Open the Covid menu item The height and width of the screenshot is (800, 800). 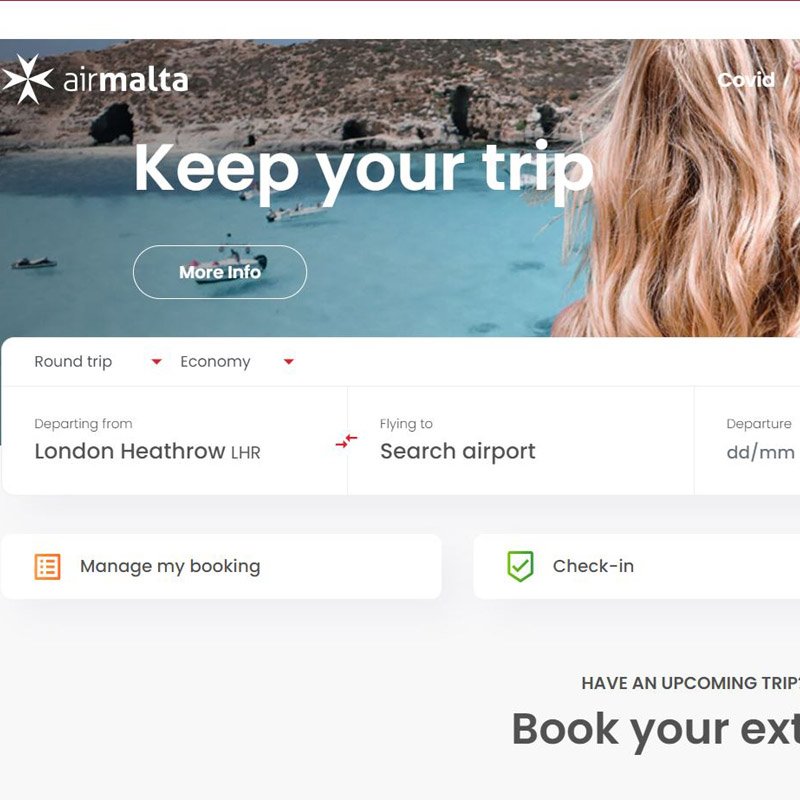746,80
